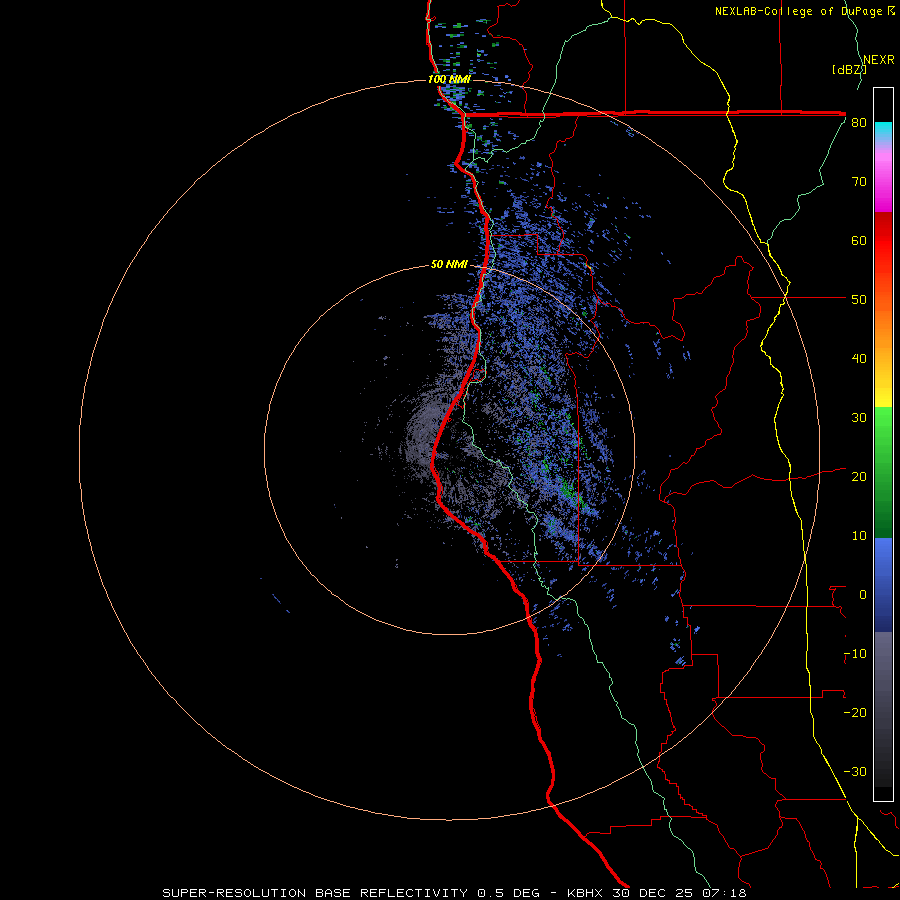The height and width of the screenshot is (900, 900).
Task: Click the 20 value on dBZ scale
Action: point(859,476)
